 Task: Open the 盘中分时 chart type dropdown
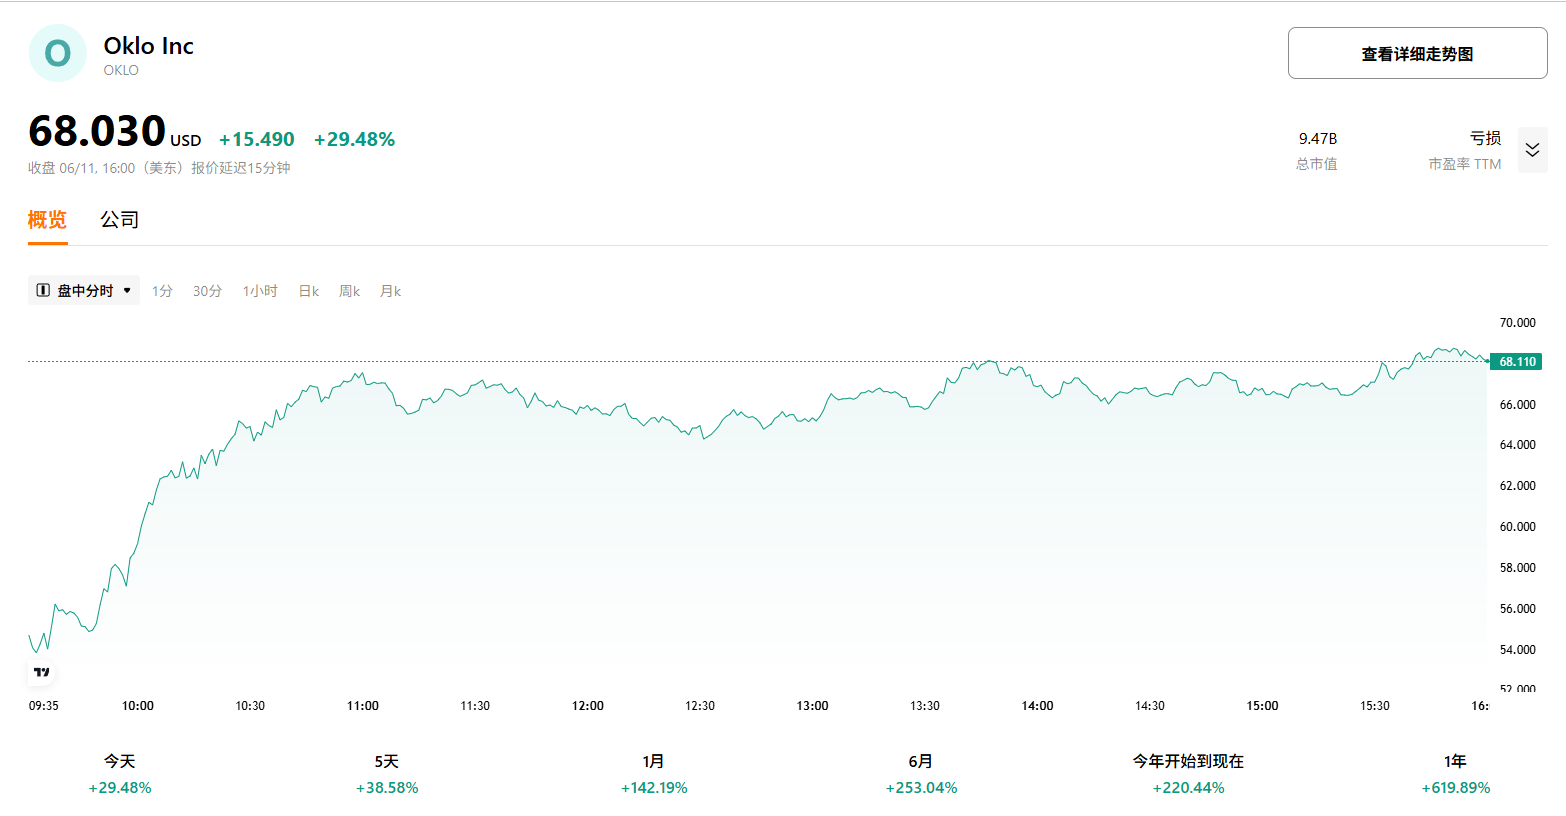pyautogui.click(x=84, y=291)
